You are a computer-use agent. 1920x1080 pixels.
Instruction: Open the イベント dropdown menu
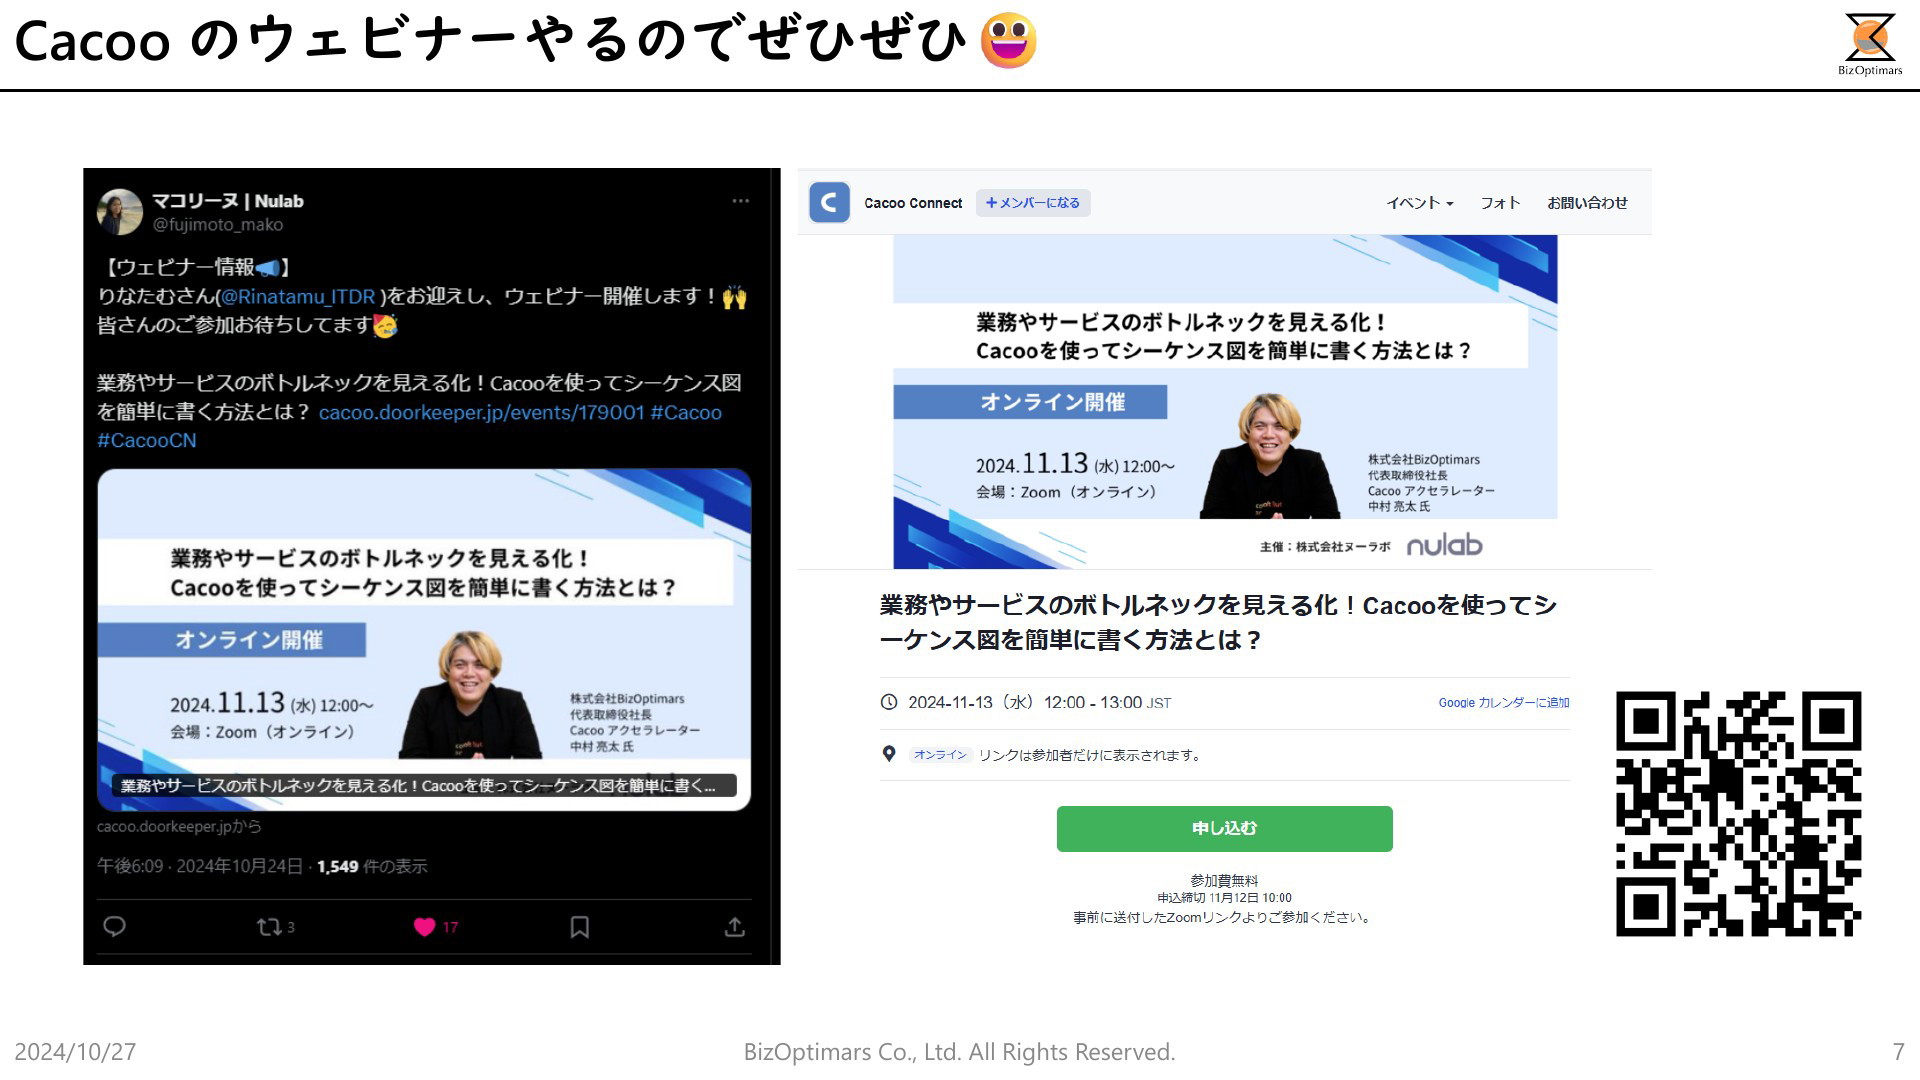1419,203
